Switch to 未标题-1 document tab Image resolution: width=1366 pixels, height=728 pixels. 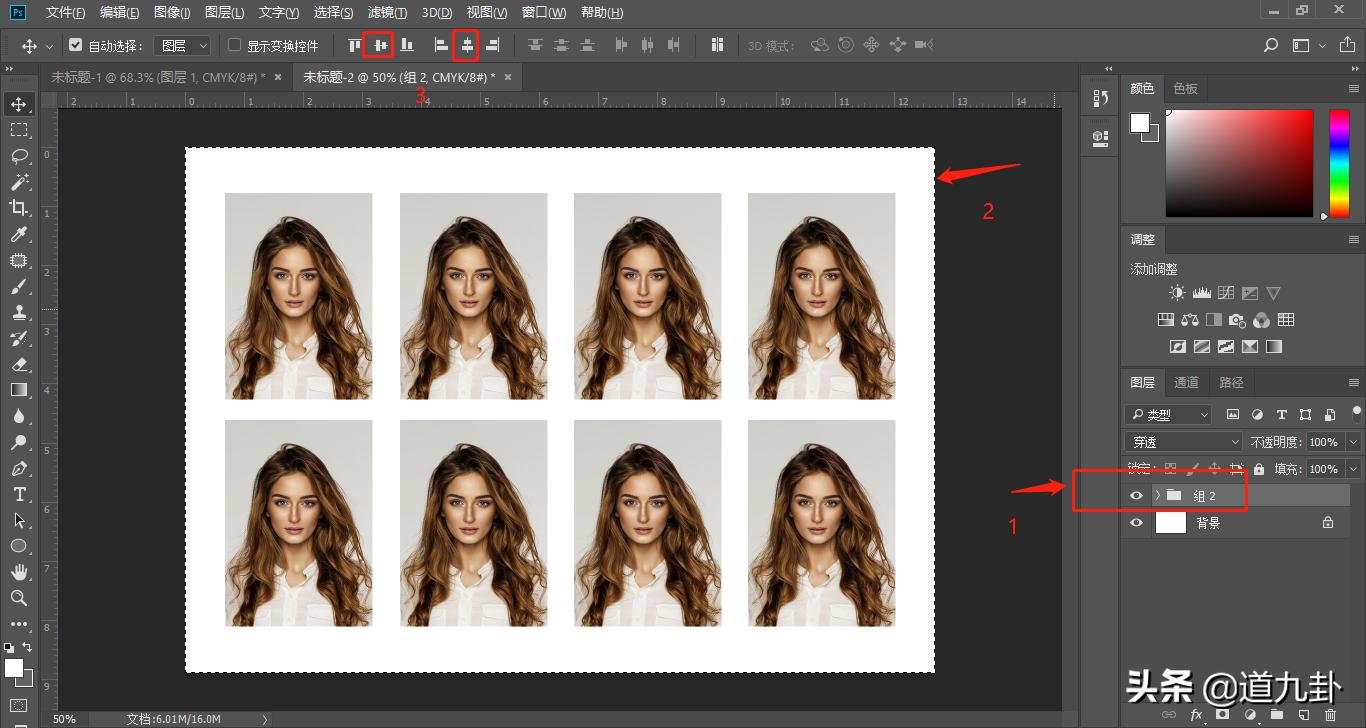[158, 77]
